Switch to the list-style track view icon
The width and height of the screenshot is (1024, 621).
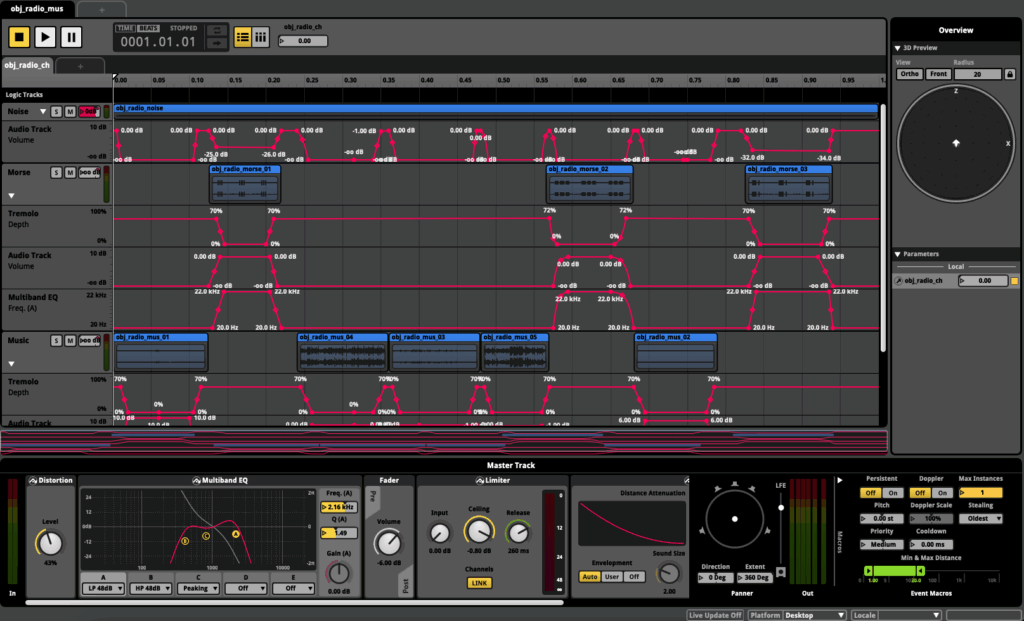tap(243, 37)
